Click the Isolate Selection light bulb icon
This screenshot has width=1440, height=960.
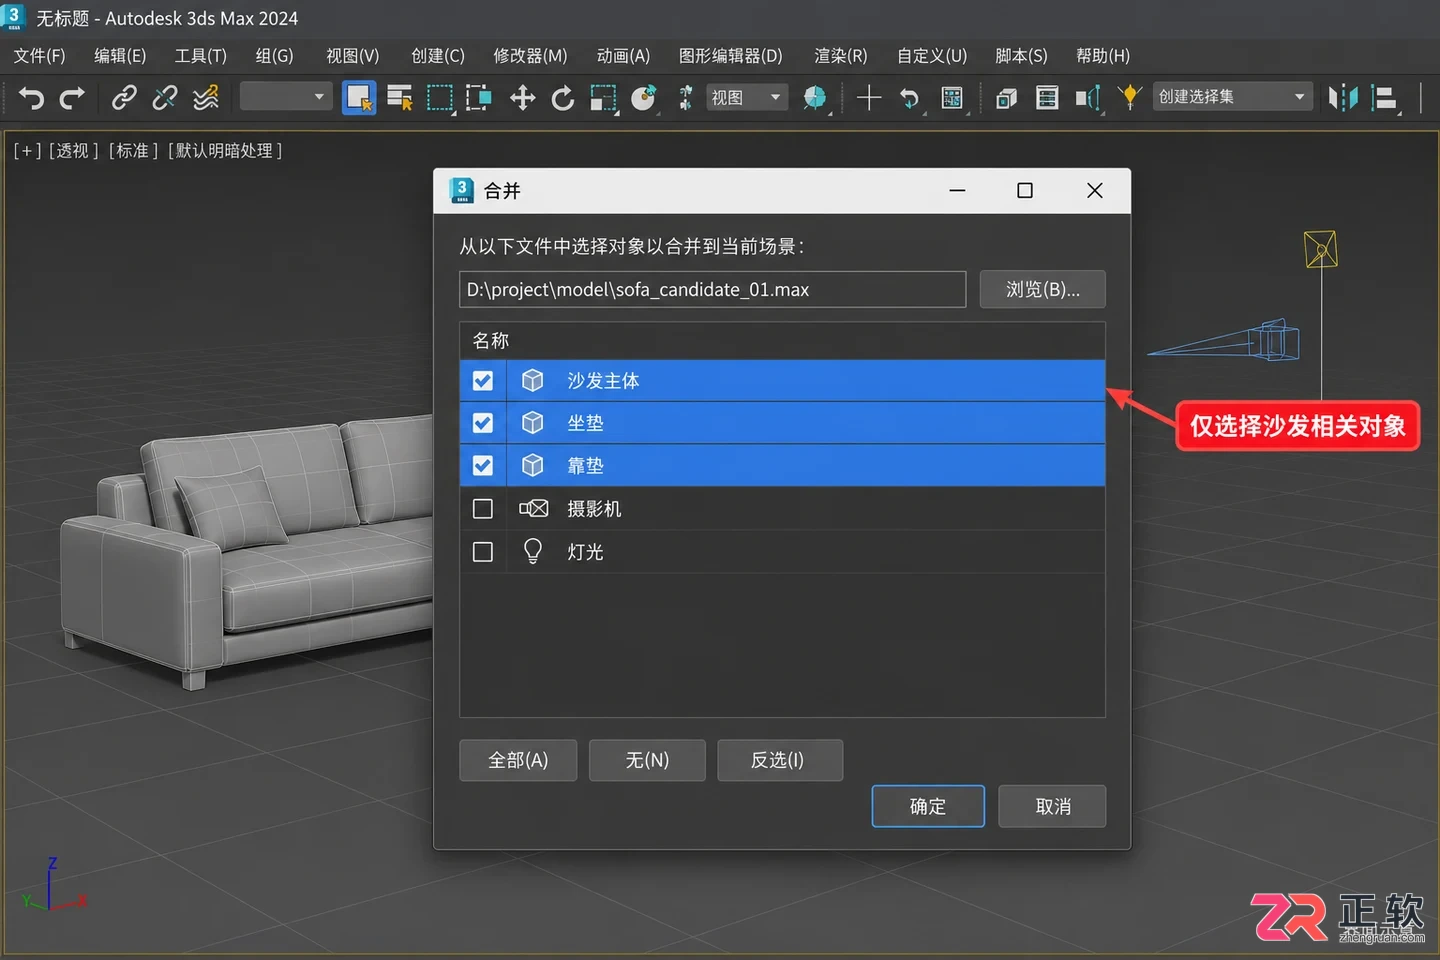point(1130,98)
